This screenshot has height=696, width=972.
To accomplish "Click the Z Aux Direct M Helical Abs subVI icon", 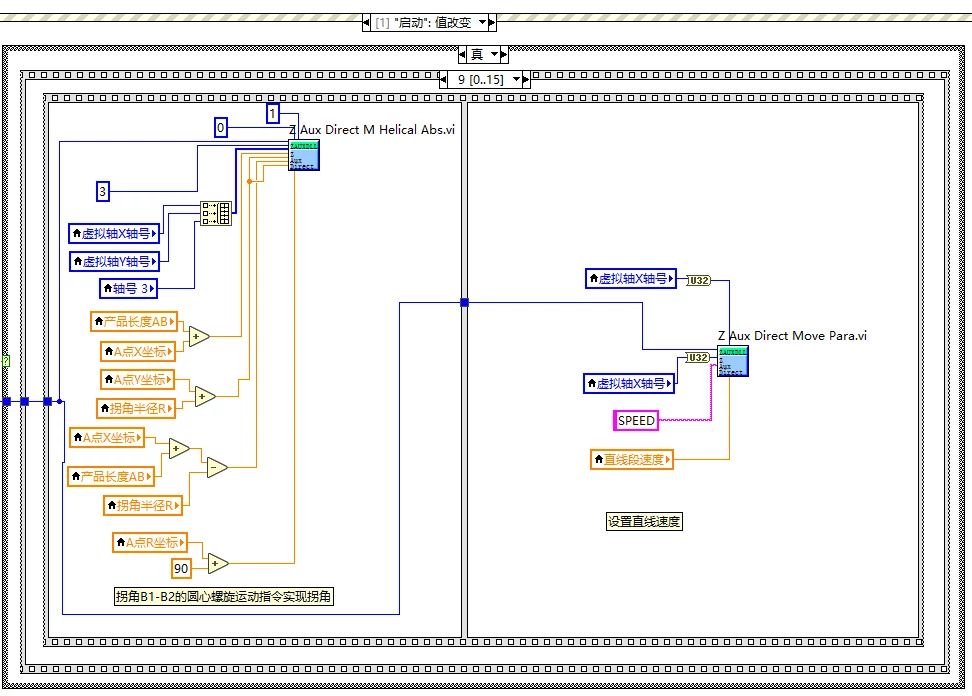I will (304, 155).
